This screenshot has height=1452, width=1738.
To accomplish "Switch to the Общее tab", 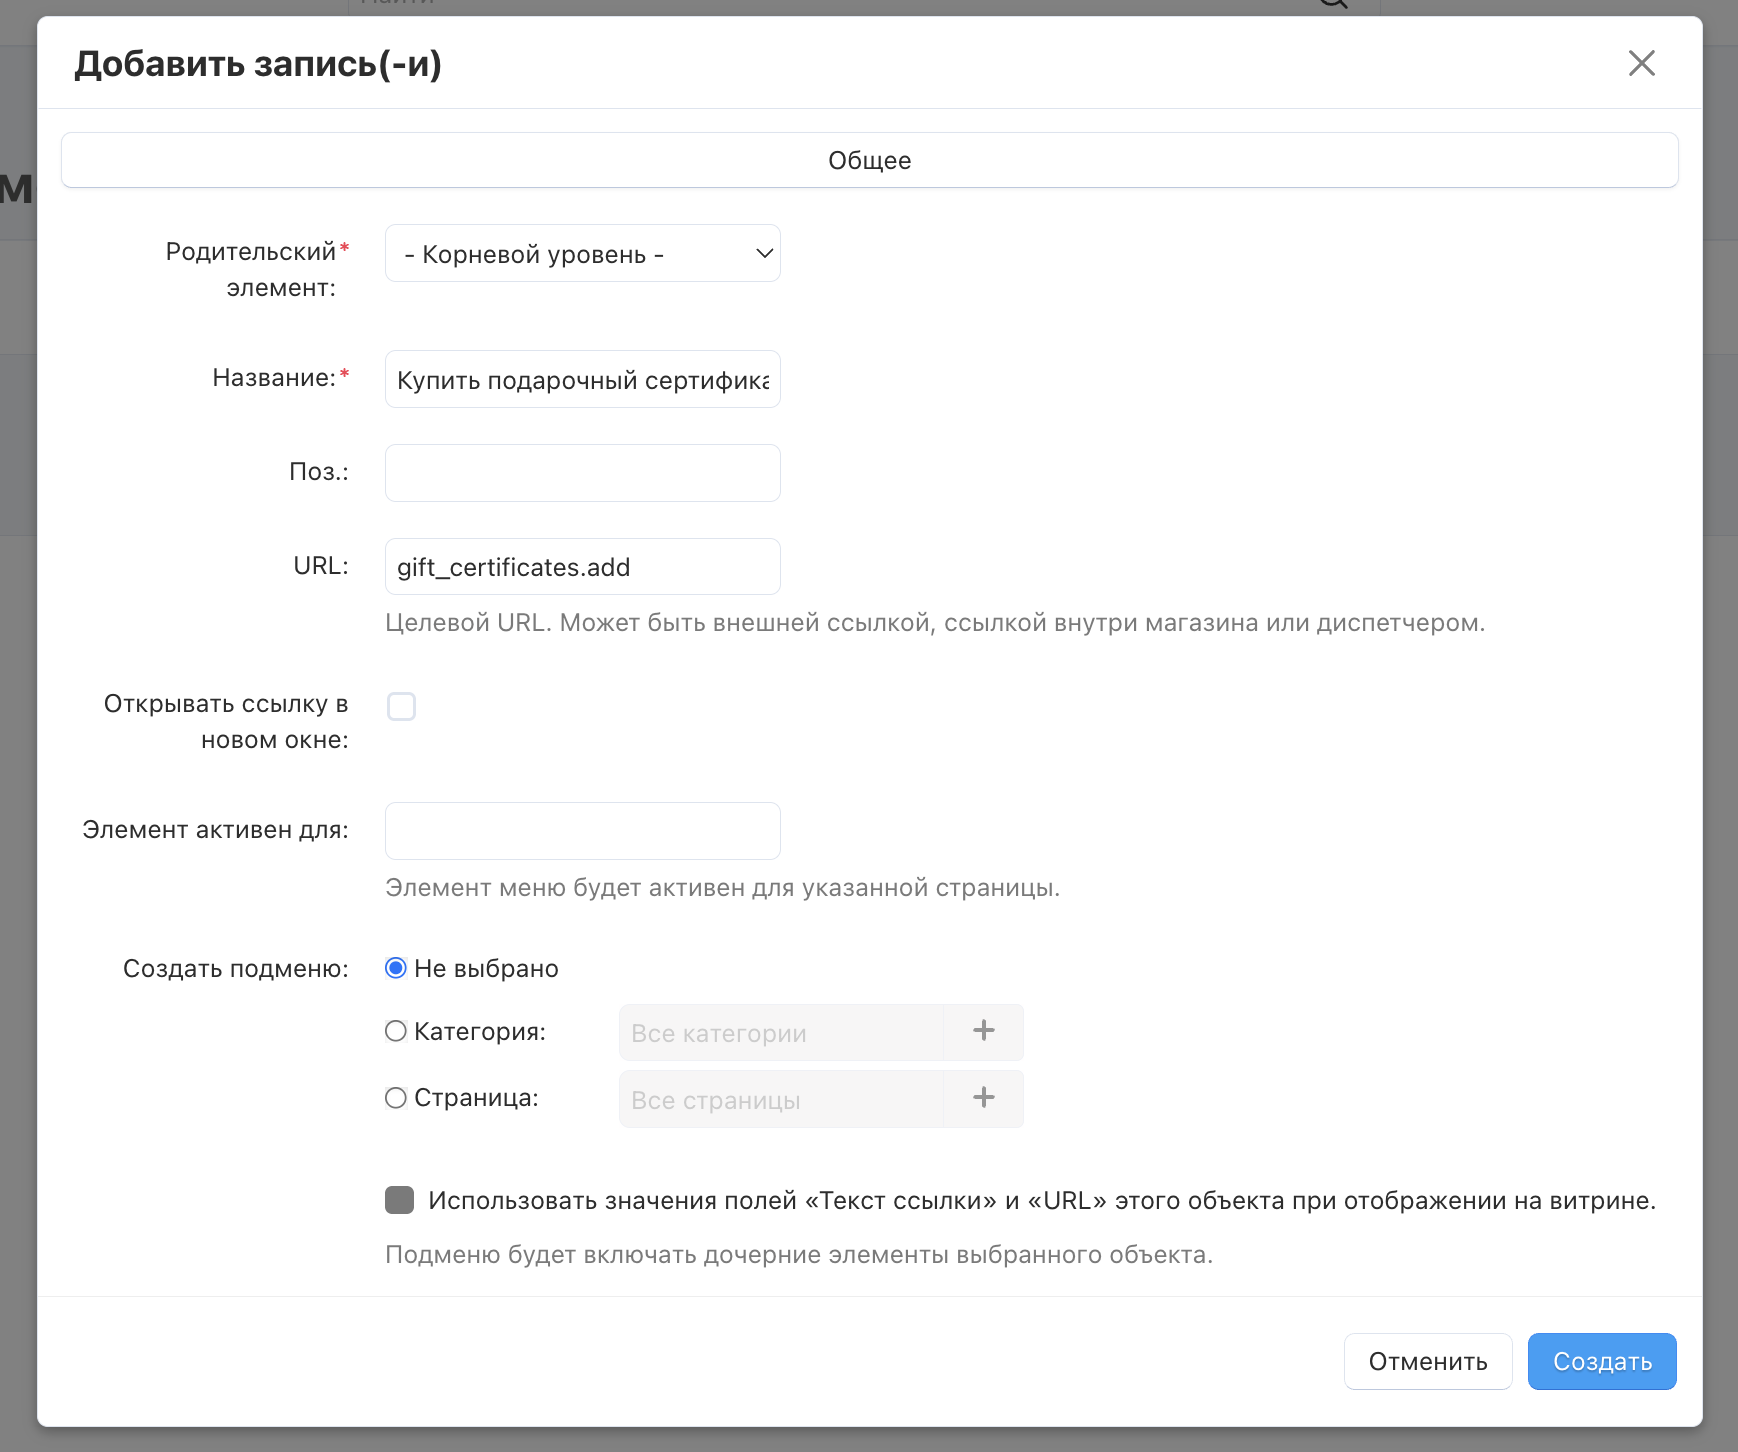I will pyautogui.click(x=869, y=160).
